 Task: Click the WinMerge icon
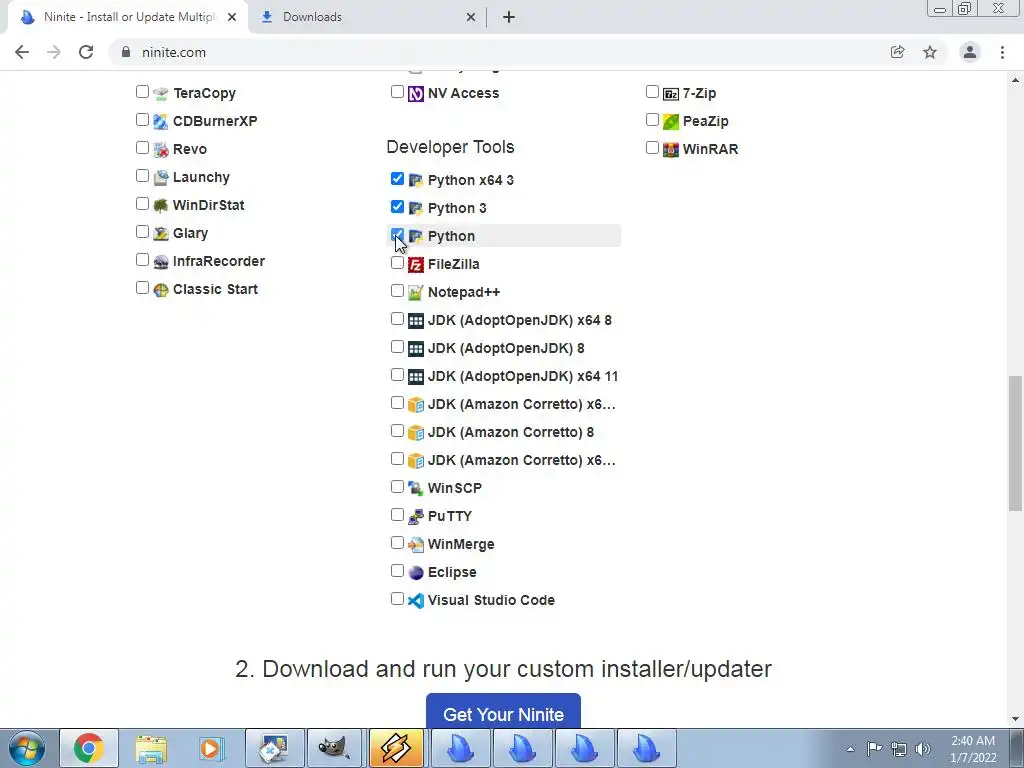pyautogui.click(x=416, y=545)
